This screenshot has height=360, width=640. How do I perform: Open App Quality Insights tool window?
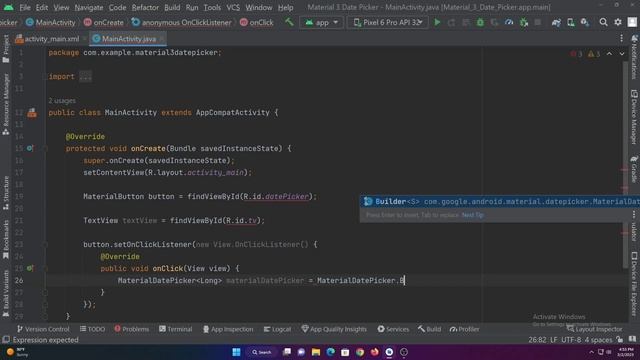(x=334, y=329)
